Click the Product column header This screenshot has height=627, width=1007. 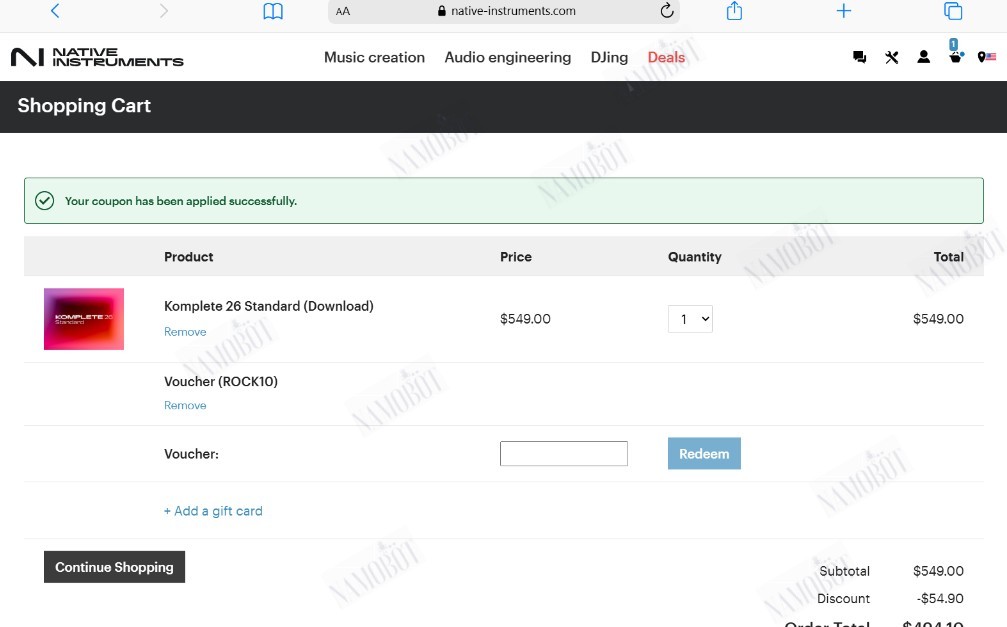(x=188, y=256)
